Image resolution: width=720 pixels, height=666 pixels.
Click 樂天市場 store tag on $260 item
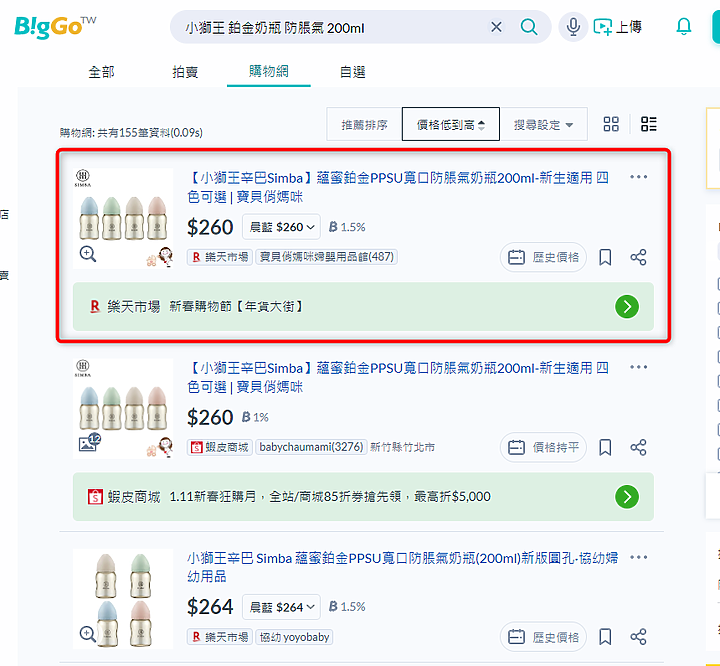219,257
